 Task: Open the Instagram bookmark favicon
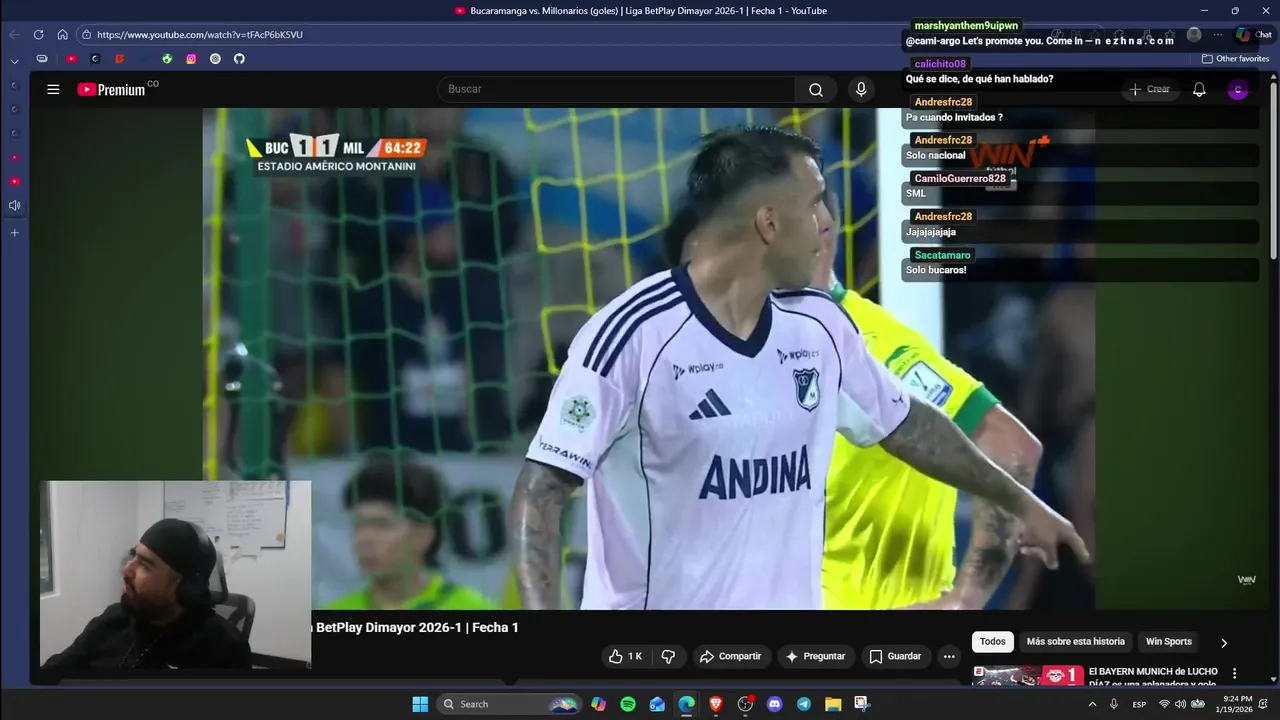point(191,59)
